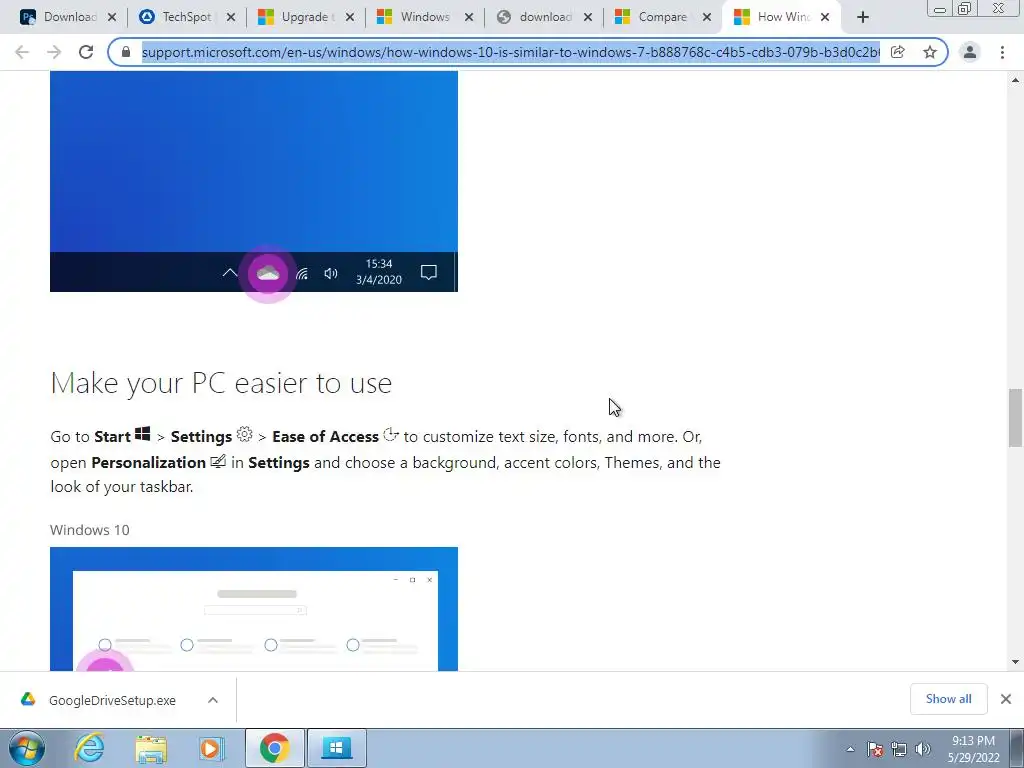Click page scrollbar down arrow
1024x768 pixels.
(x=1015, y=662)
